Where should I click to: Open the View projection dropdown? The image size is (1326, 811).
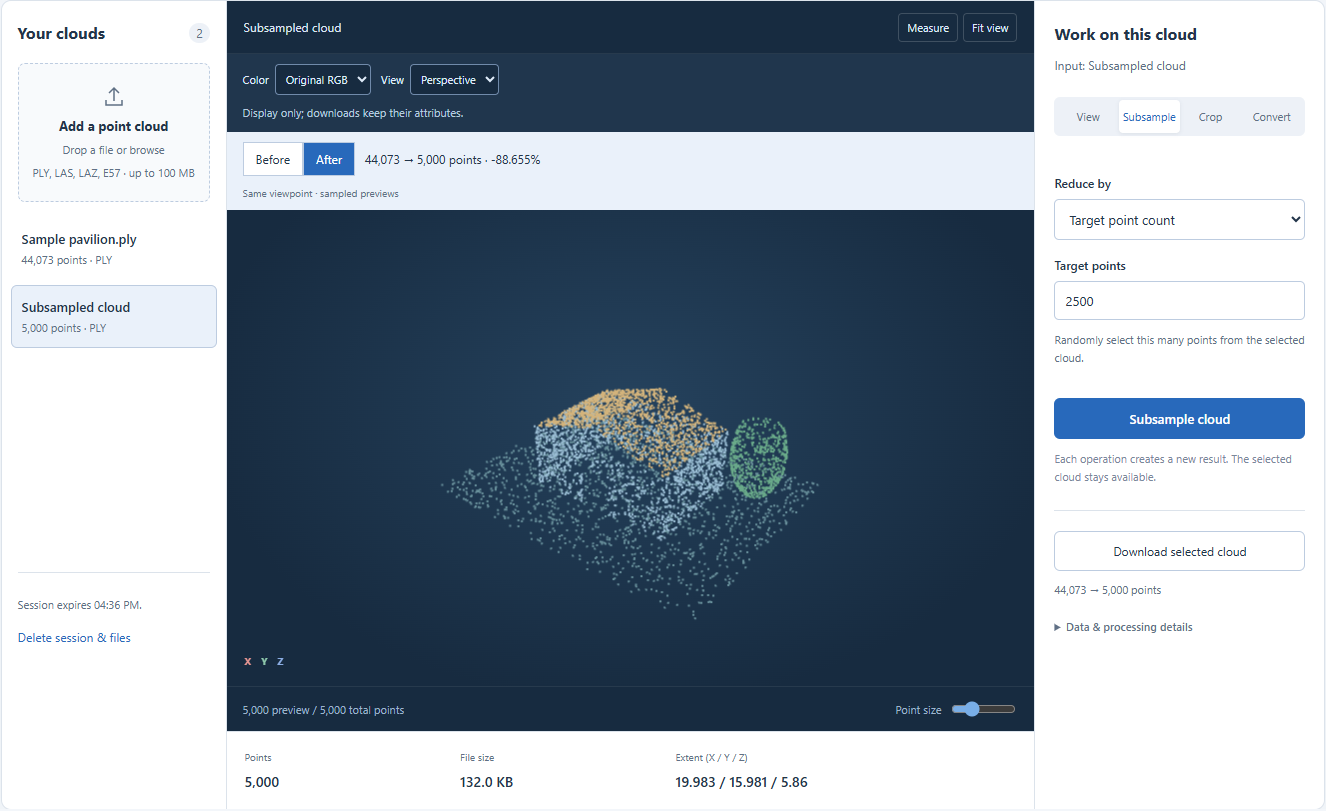[454, 80]
